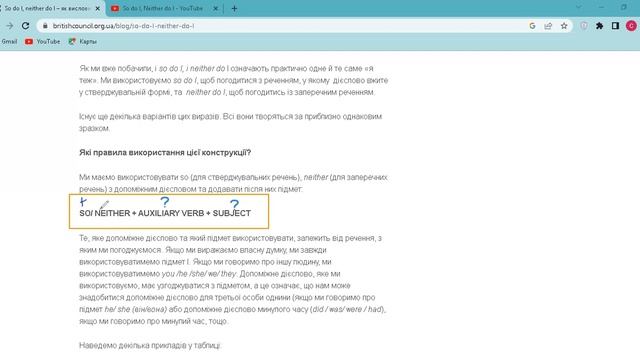Reload the page with the refresh icon
The height and width of the screenshot is (360, 640).
[25, 26]
